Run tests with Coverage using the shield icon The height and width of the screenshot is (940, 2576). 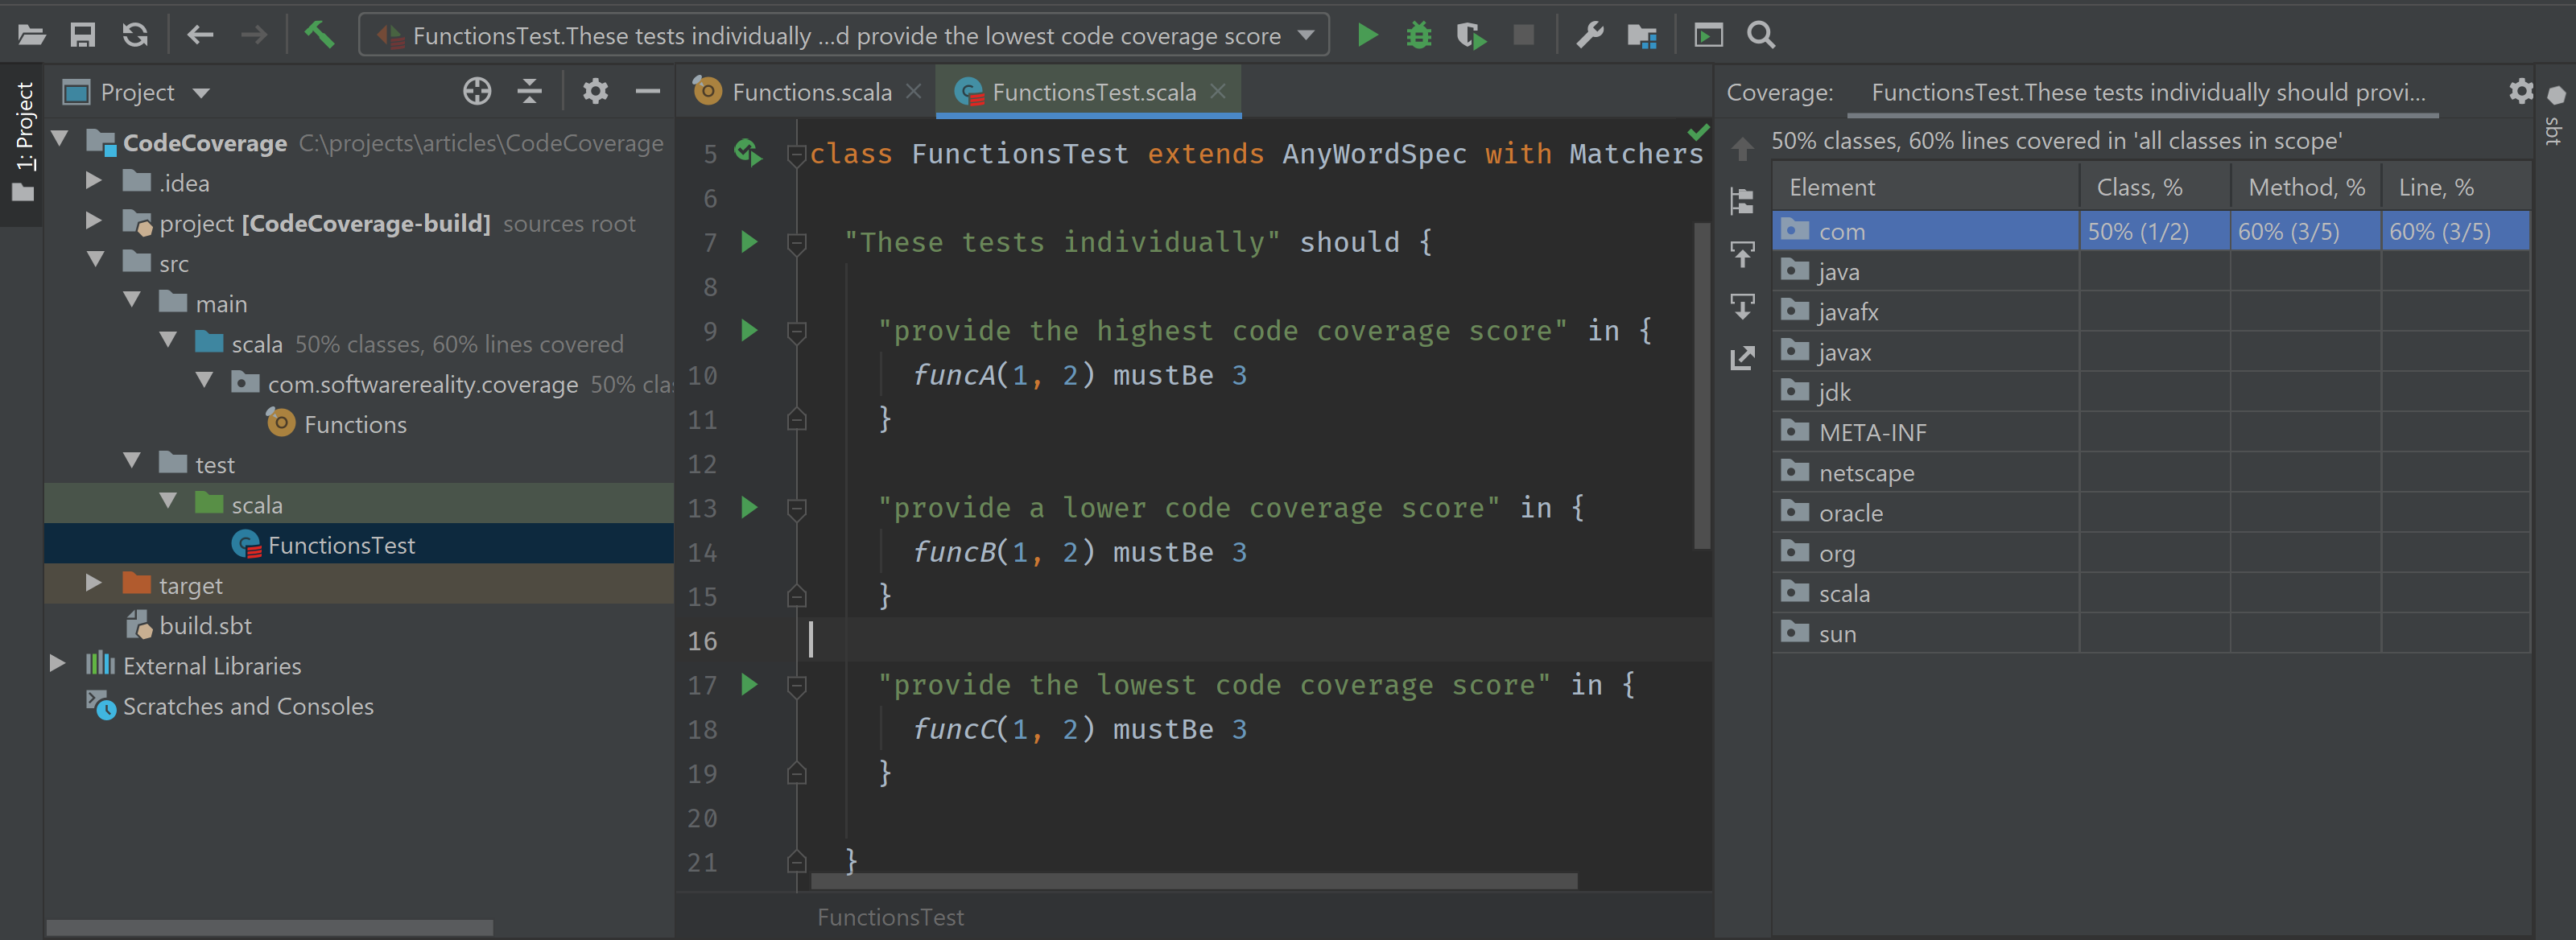coord(1470,35)
